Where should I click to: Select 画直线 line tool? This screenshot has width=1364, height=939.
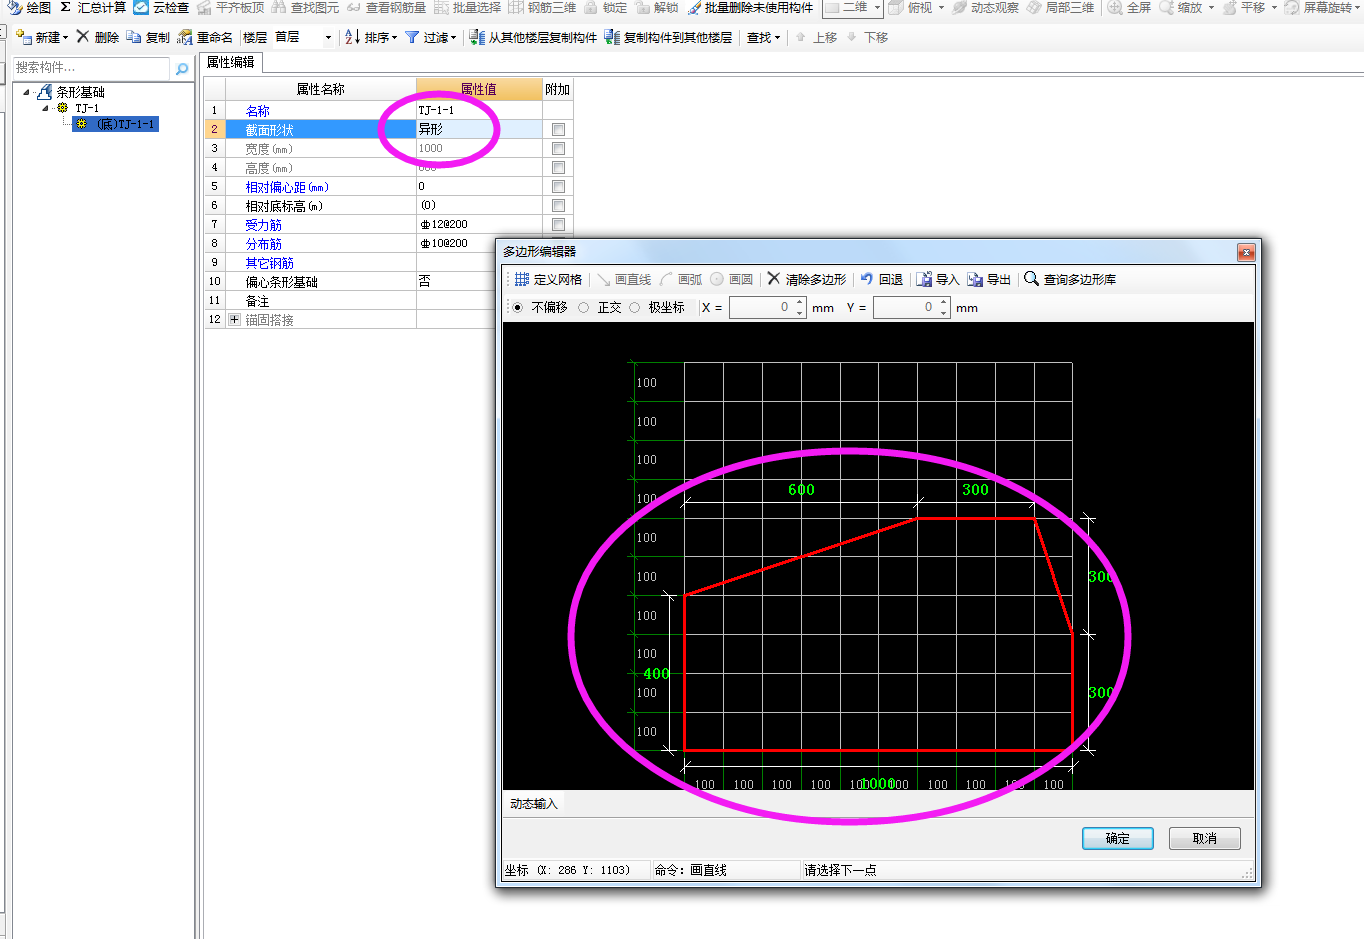tap(624, 279)
